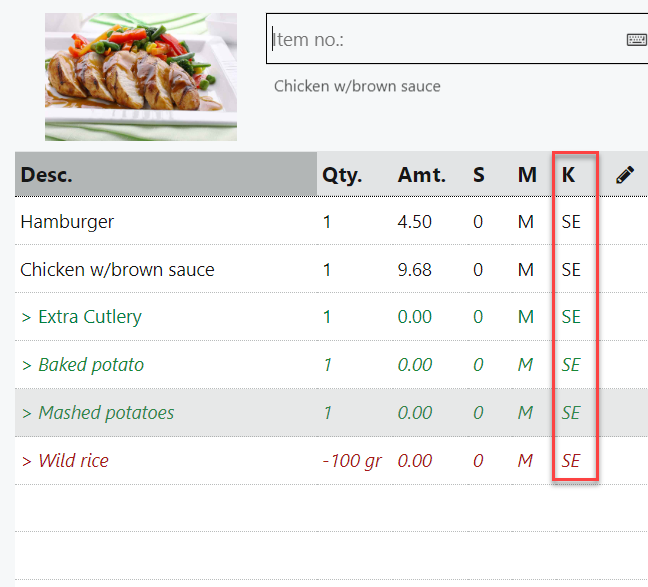The width and height of the screenshot is (648, 587).
Task: Click the M column header
Action: (x=527, y=175)
